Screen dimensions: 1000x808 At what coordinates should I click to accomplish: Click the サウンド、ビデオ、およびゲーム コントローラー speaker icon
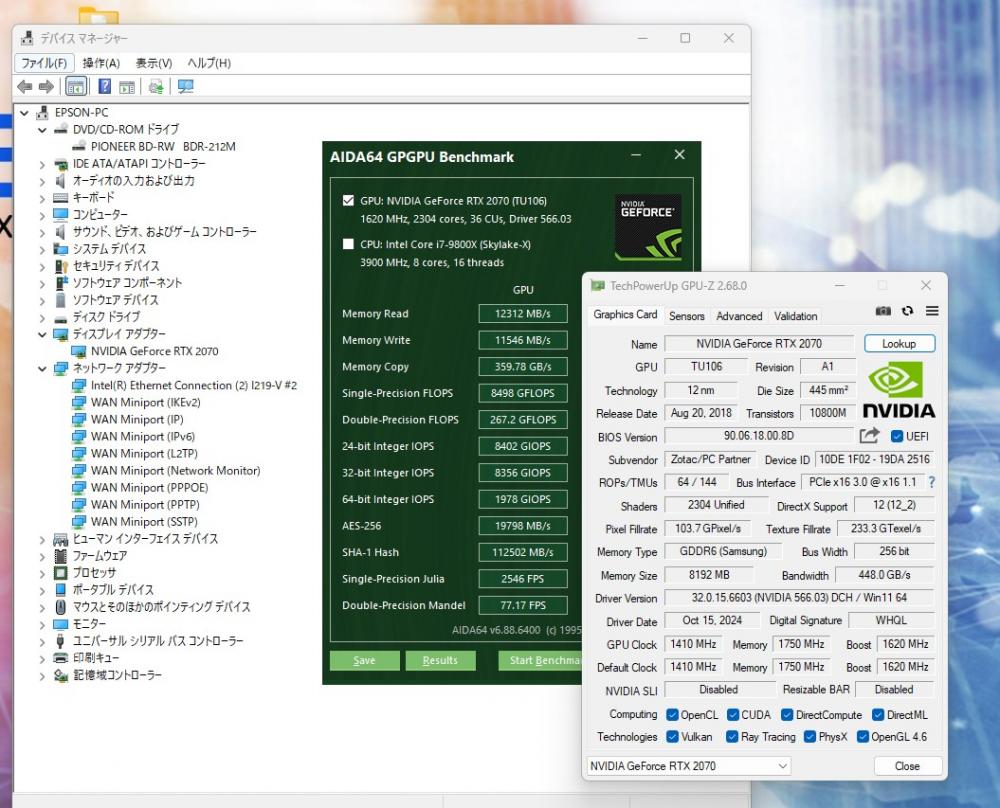click(x=61, y=231)
